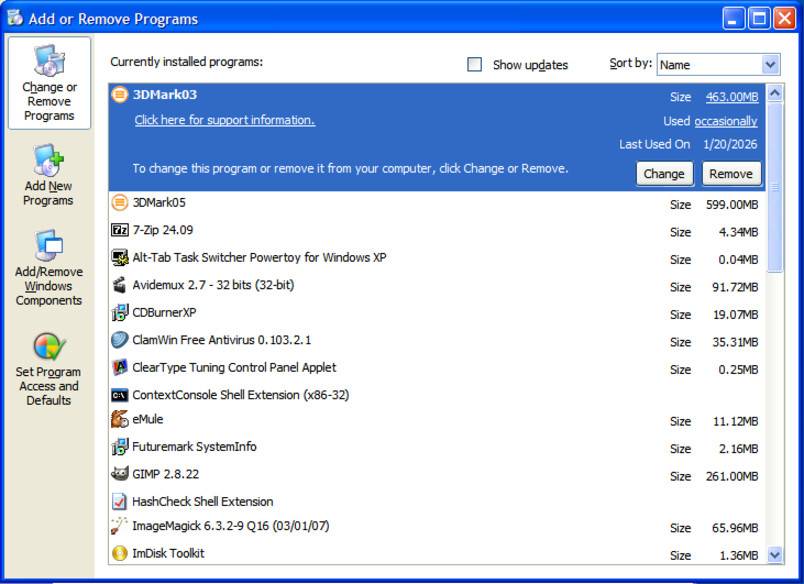Open Set Program Access and Defaults

(x=49, y=369)
